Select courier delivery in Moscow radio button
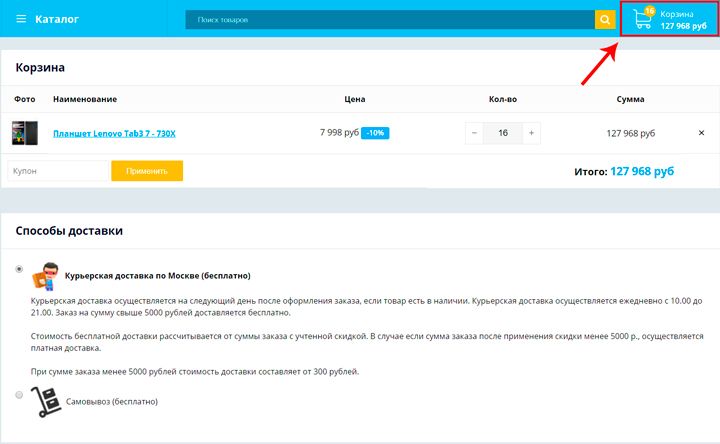The height and width of the screenshot is (444, 720). (x=19, y=269)
